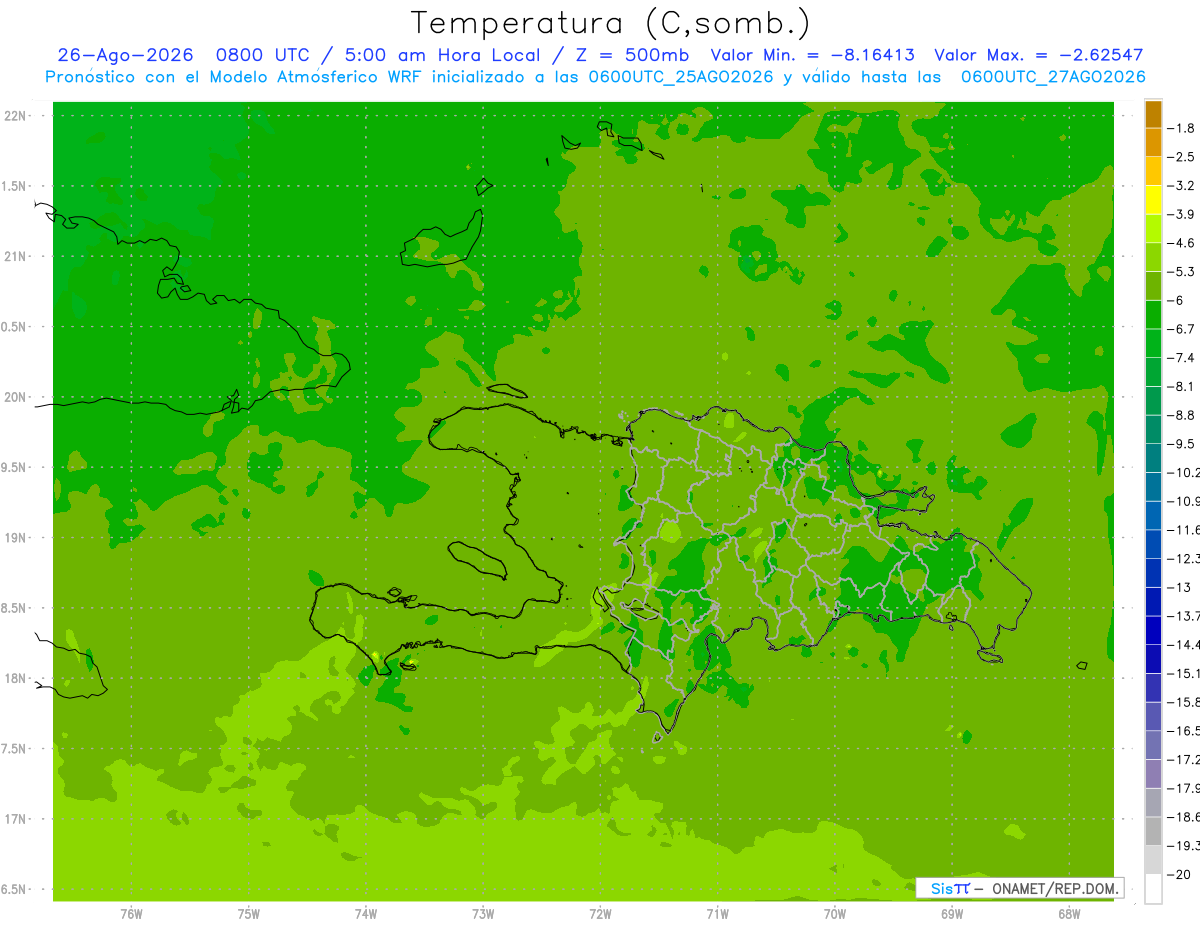The width and height of the screenshot is (1200, 927).
Task: Click the '20N' latitude axis label
Action: tap(16, 397)
